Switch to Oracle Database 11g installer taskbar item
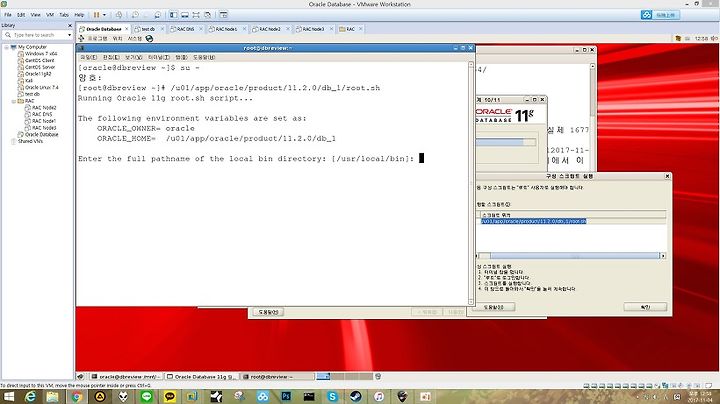Screen dimensions: 720x404 point(201,376)
